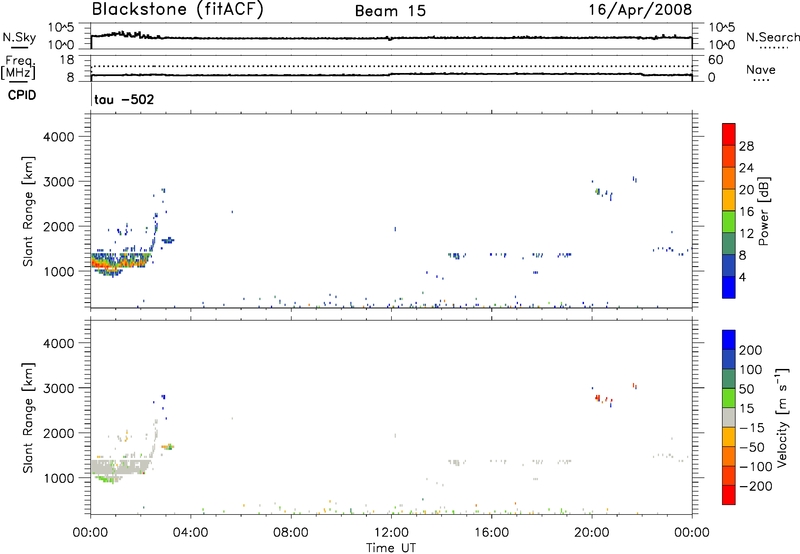Click the gray ground scatter patch in velocity panel

121,466
